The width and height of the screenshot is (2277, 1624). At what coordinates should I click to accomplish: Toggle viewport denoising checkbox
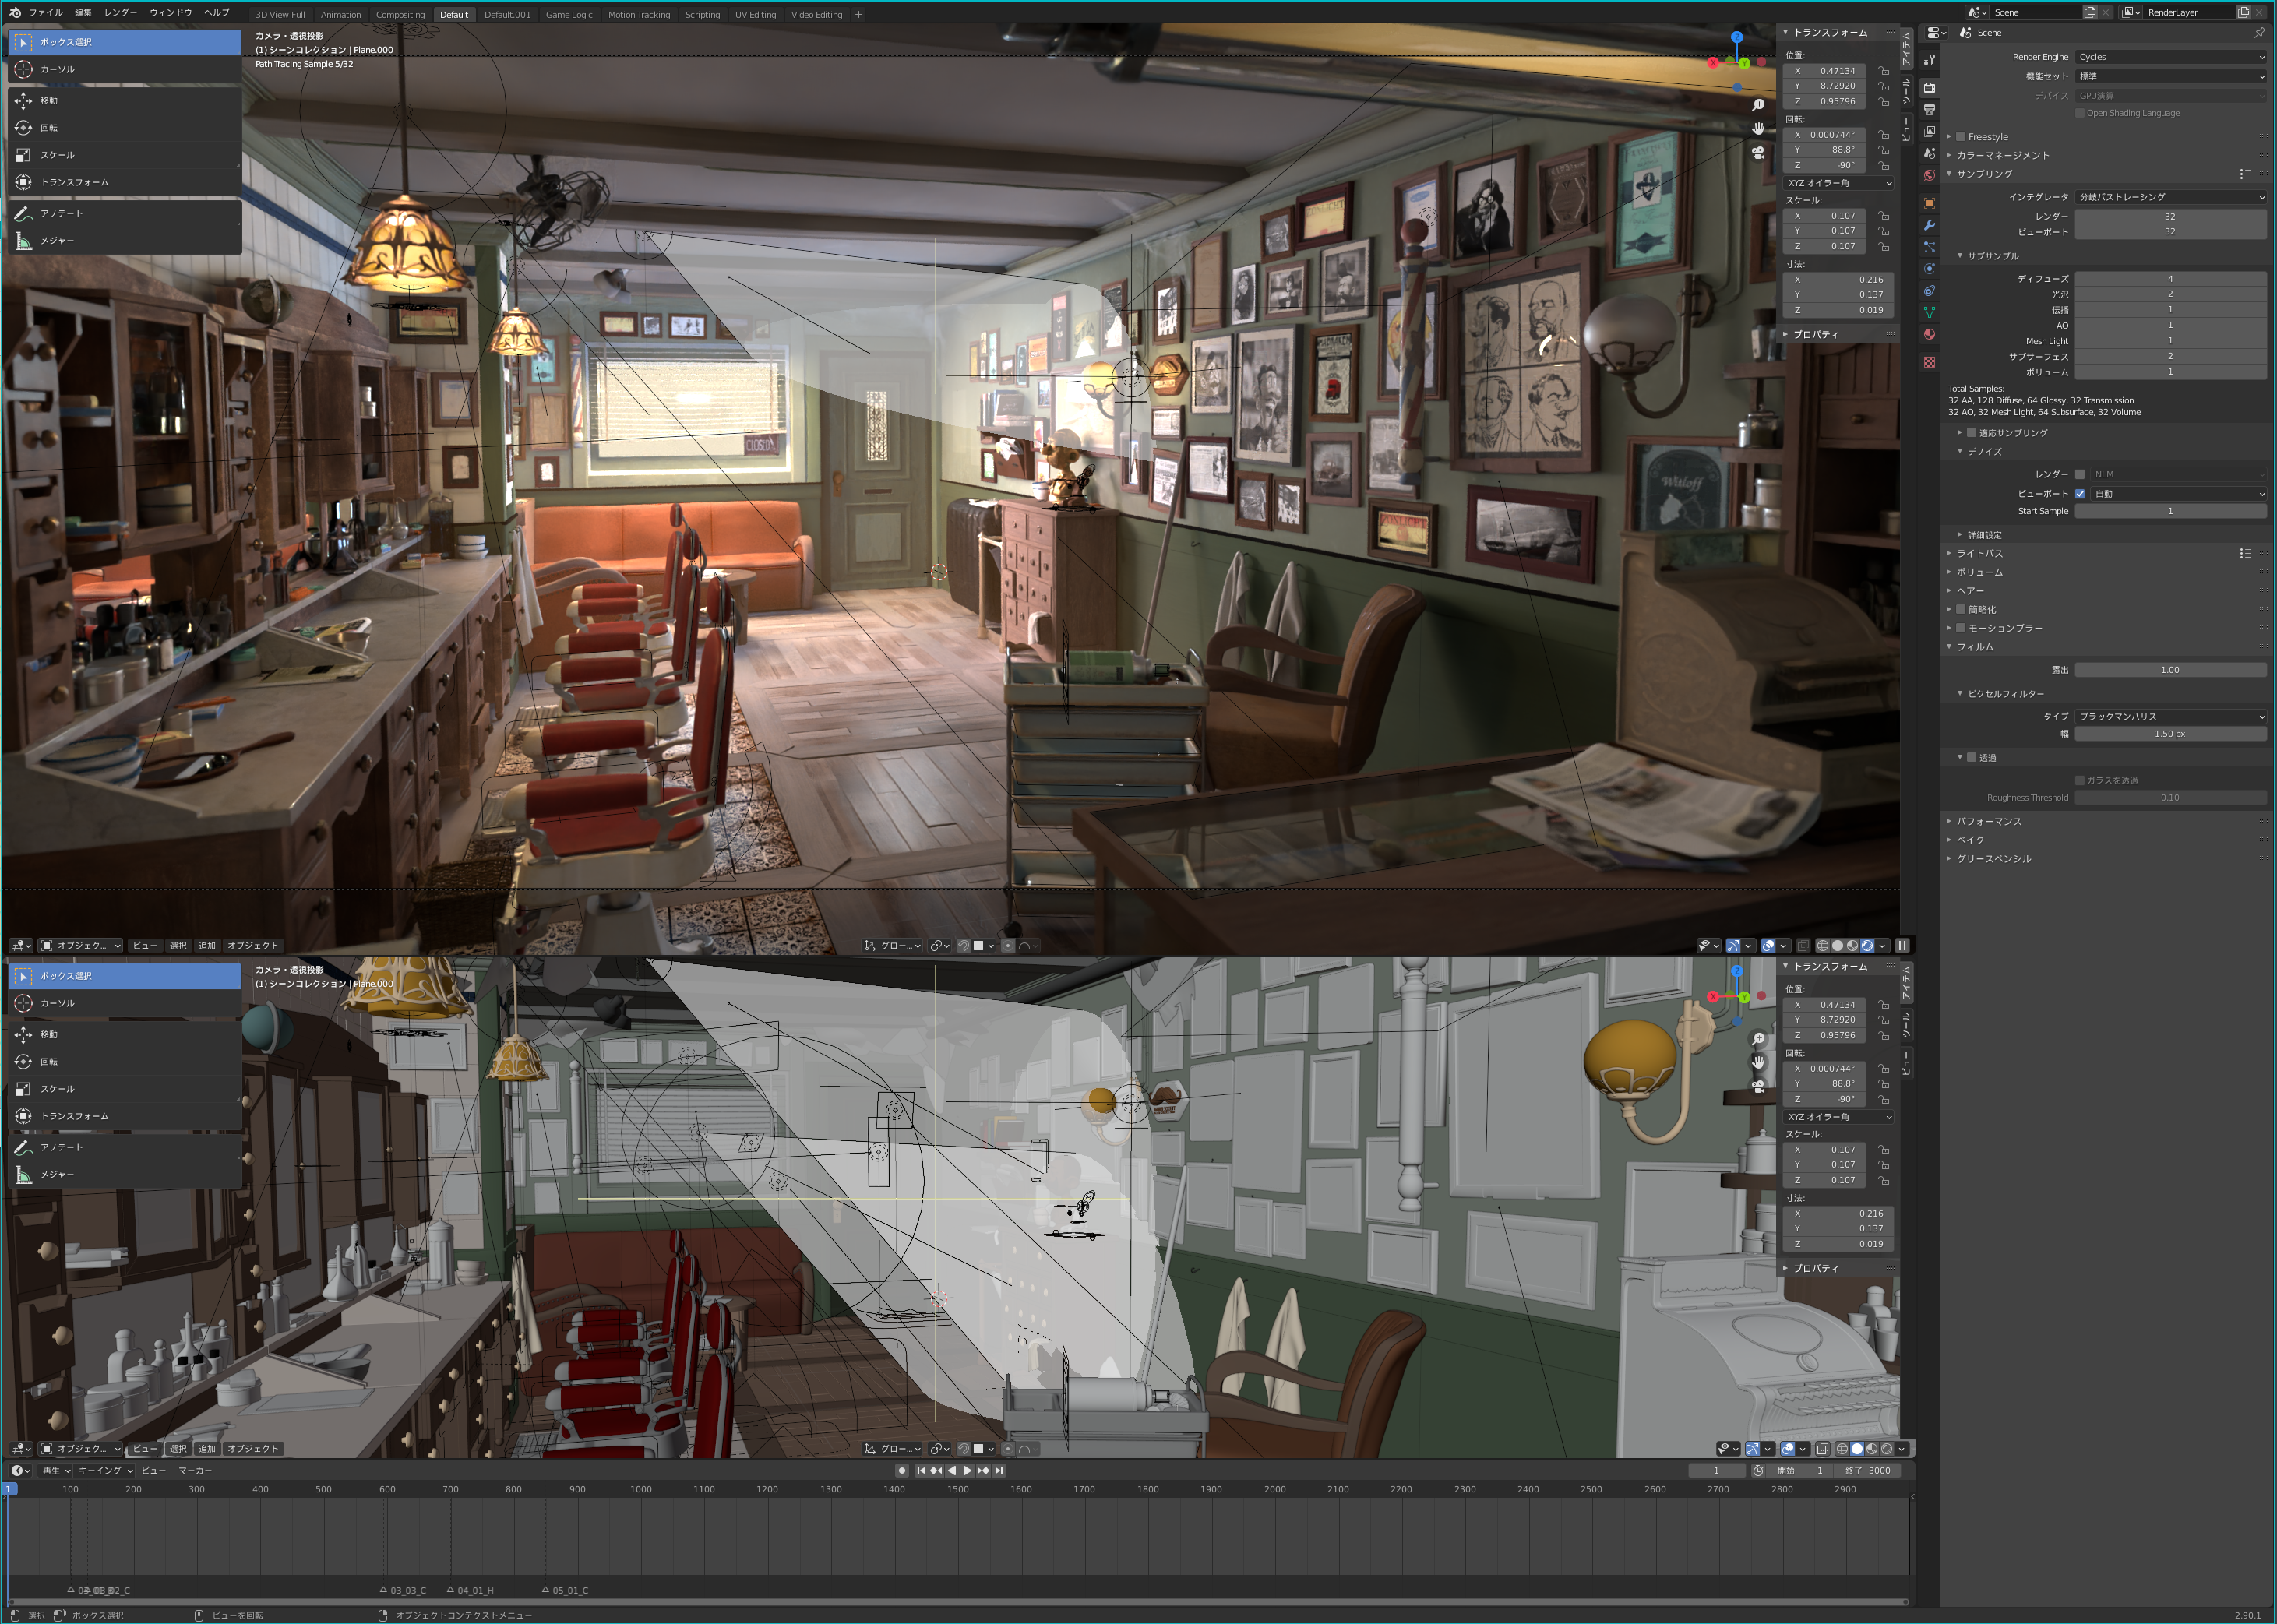coord(2080,494)
